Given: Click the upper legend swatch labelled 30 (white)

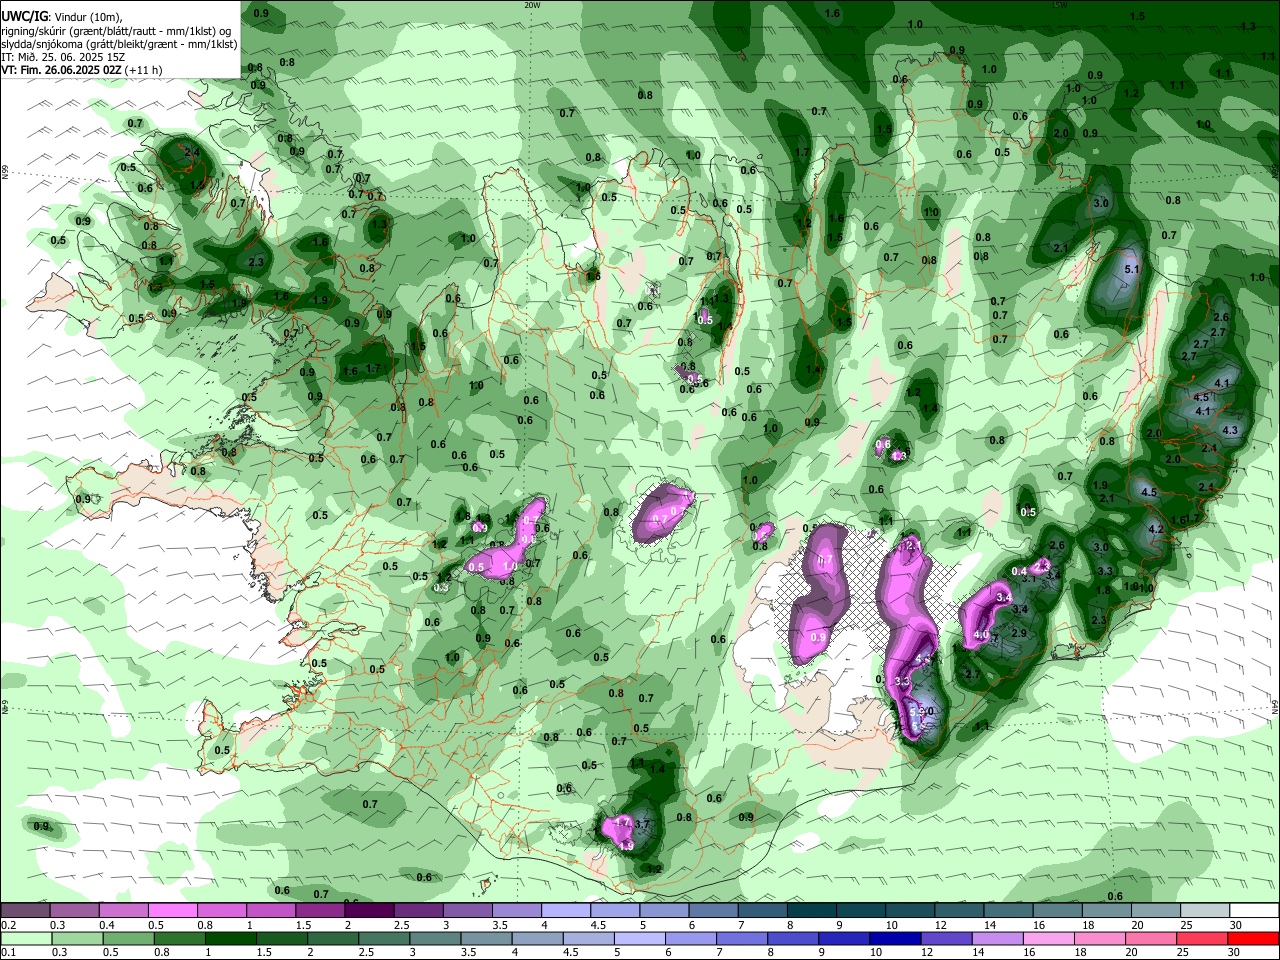Looking at the screenshot, I should [x=1255, y=911].
